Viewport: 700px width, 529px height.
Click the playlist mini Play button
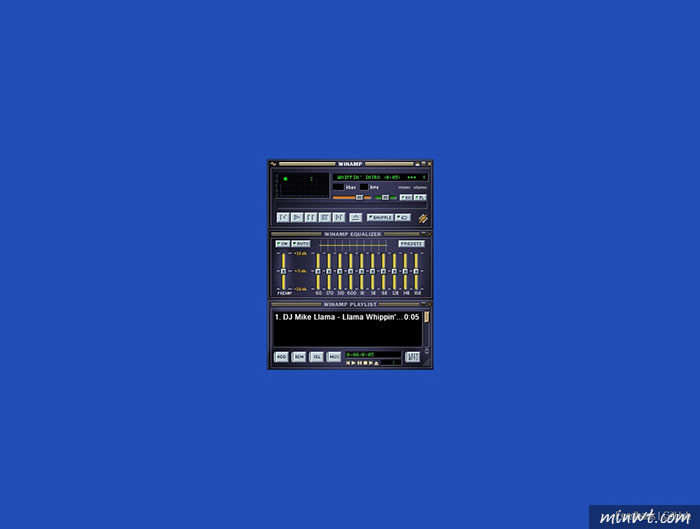pos(354,363)
